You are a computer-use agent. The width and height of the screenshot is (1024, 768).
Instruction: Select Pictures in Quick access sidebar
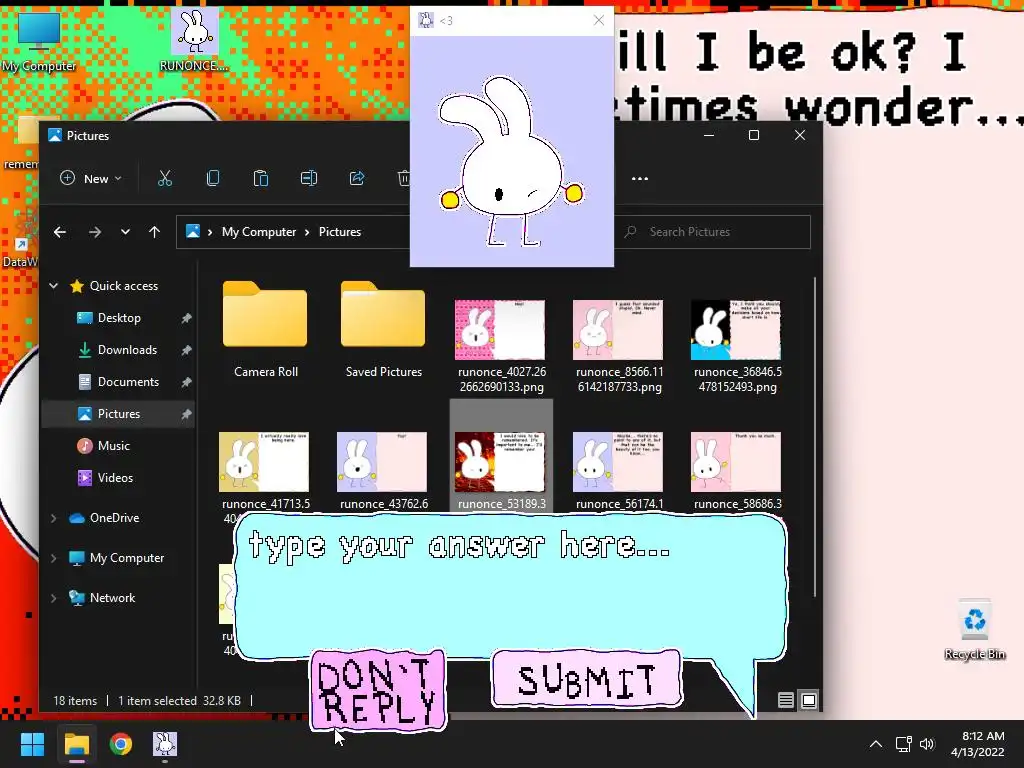pos(118,414)
